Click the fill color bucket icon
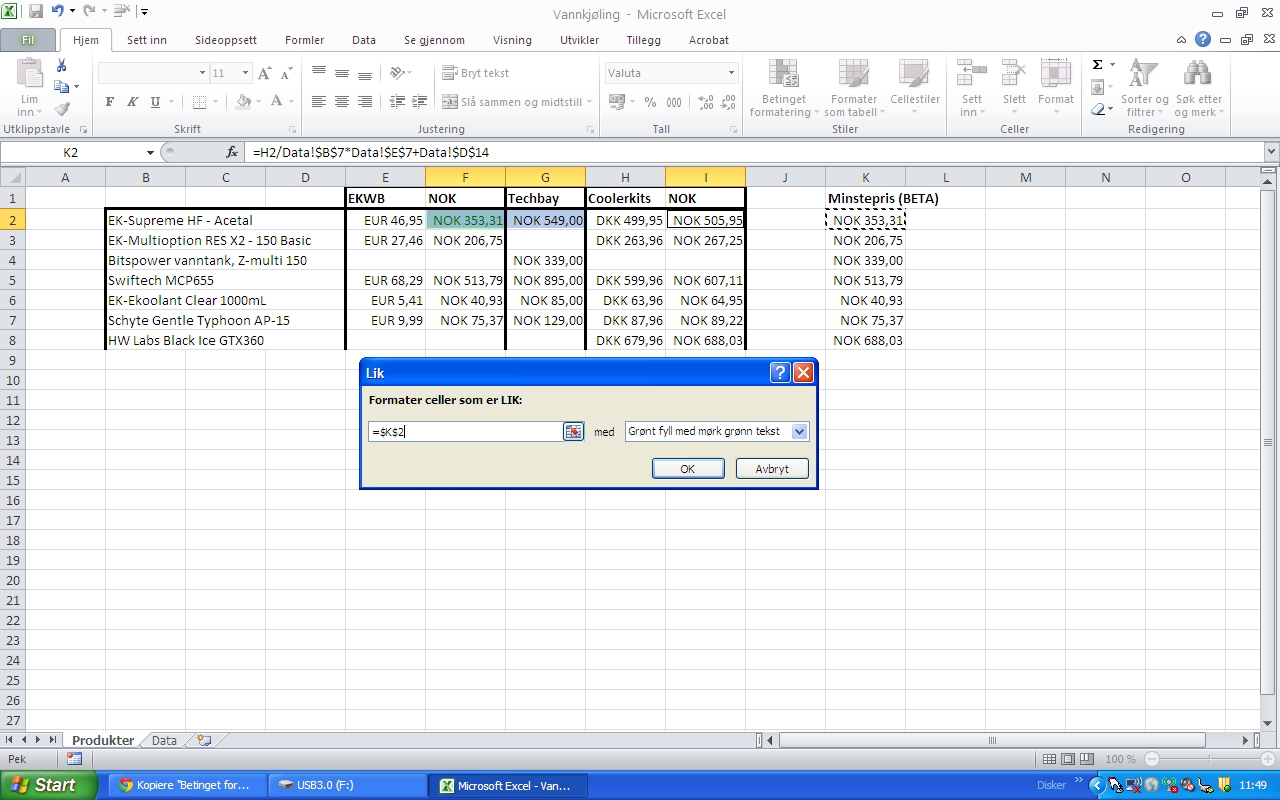Viewport: 1280px width, 800px height. pos(243,102)
